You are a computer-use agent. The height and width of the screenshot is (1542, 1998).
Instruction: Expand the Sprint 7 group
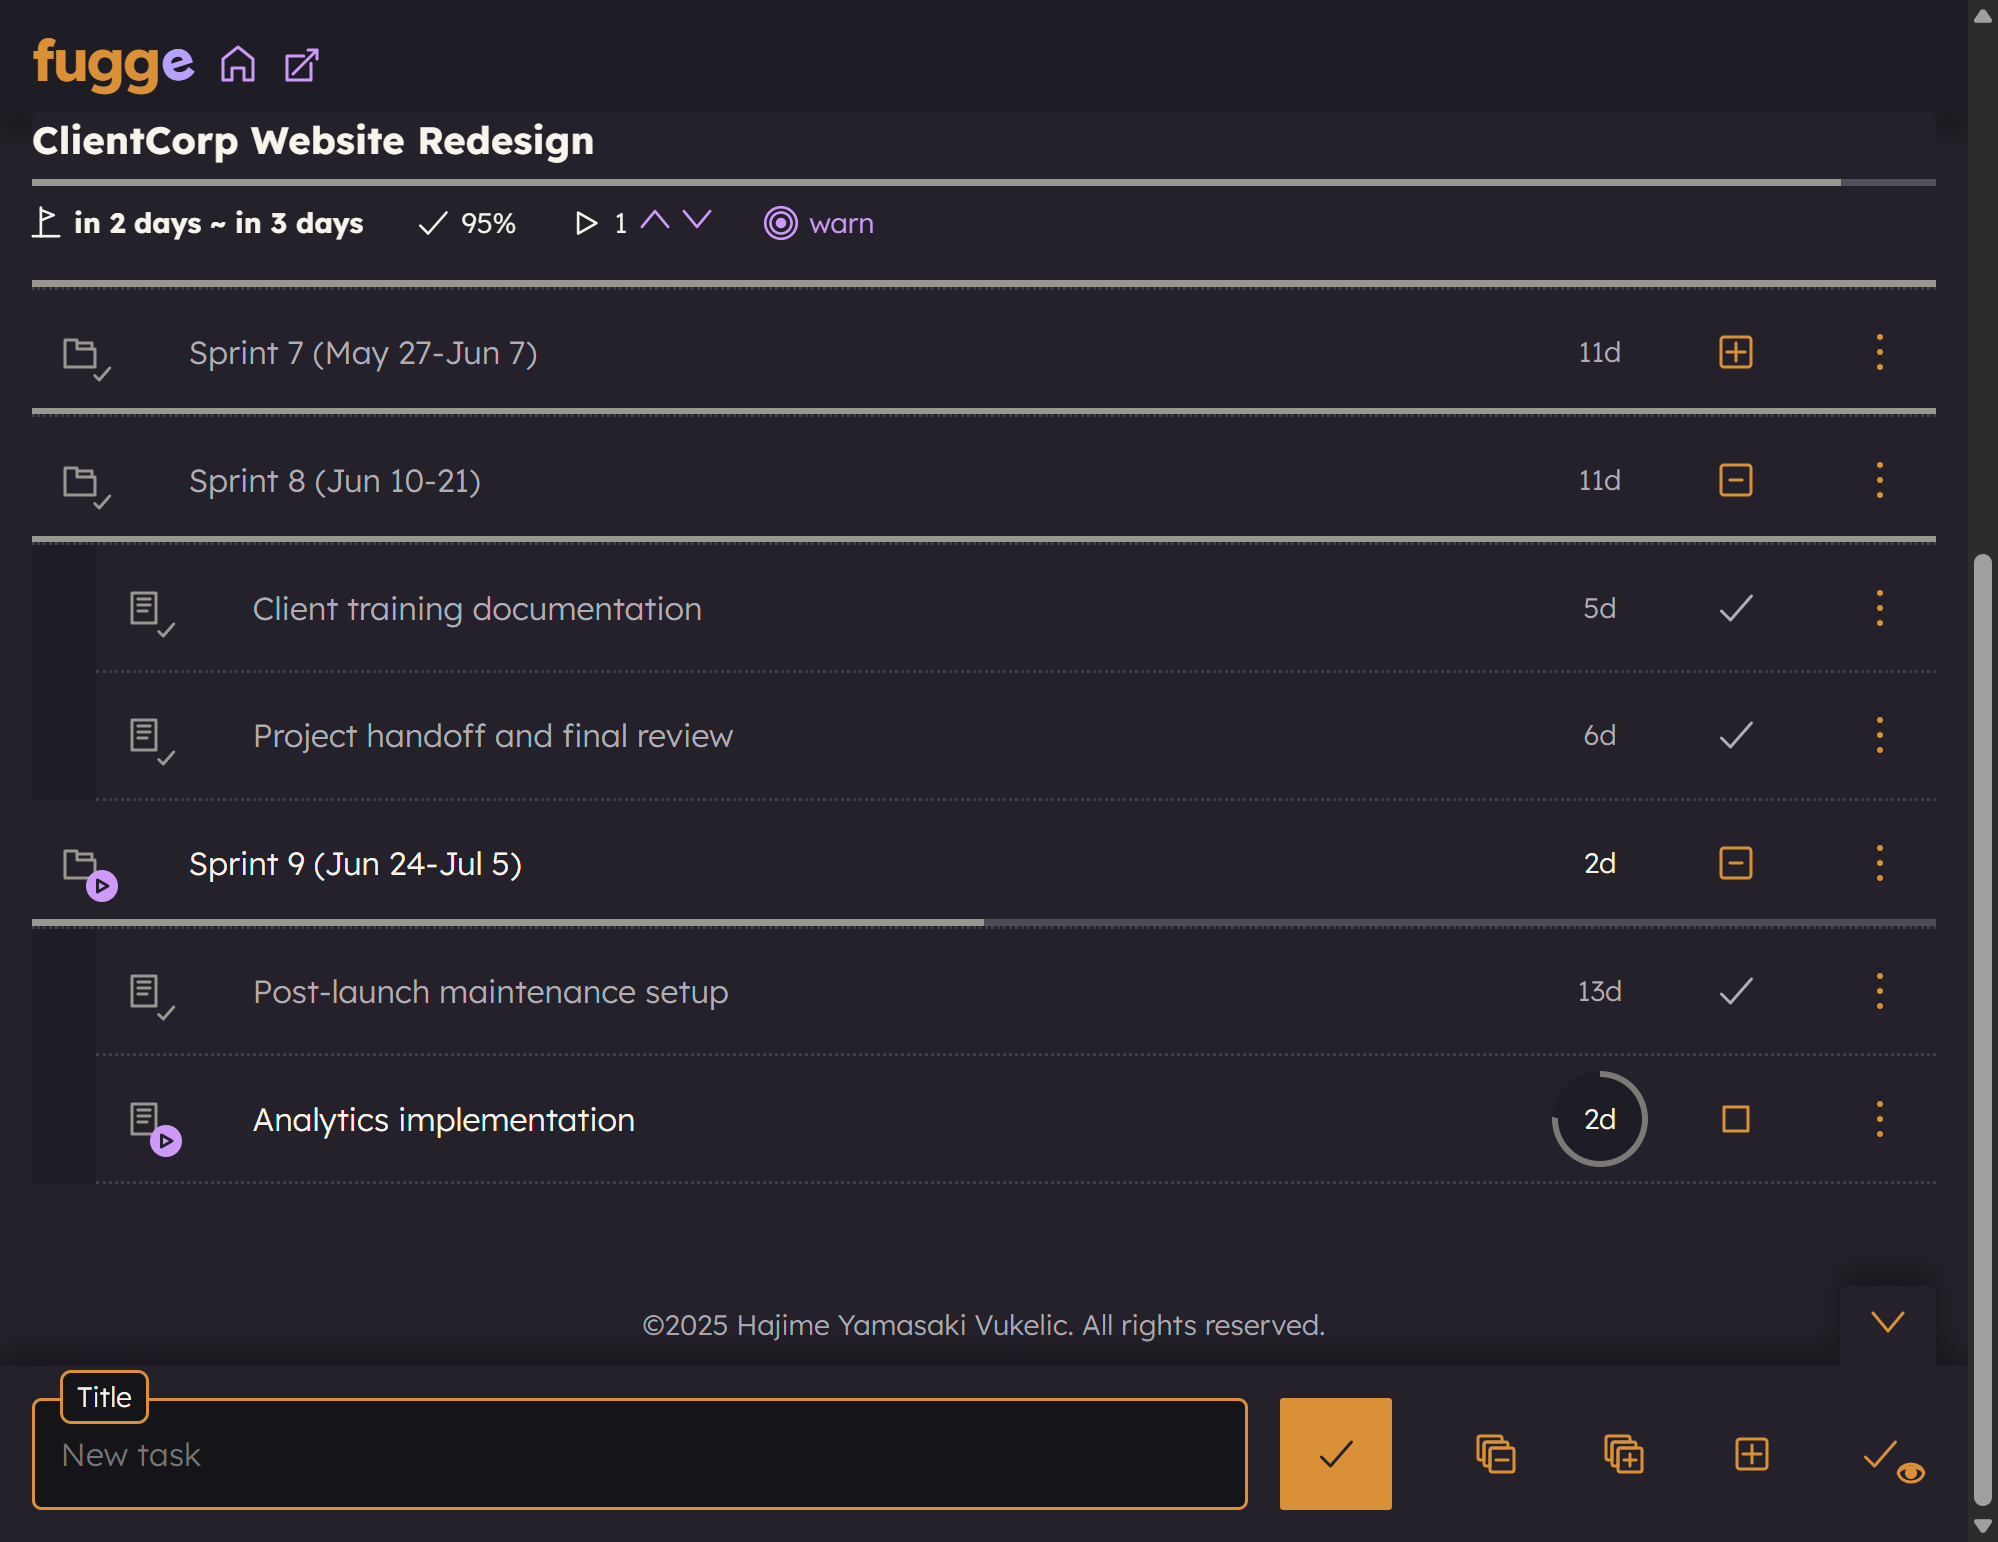pyautogui.click(x=1735, y=352)
